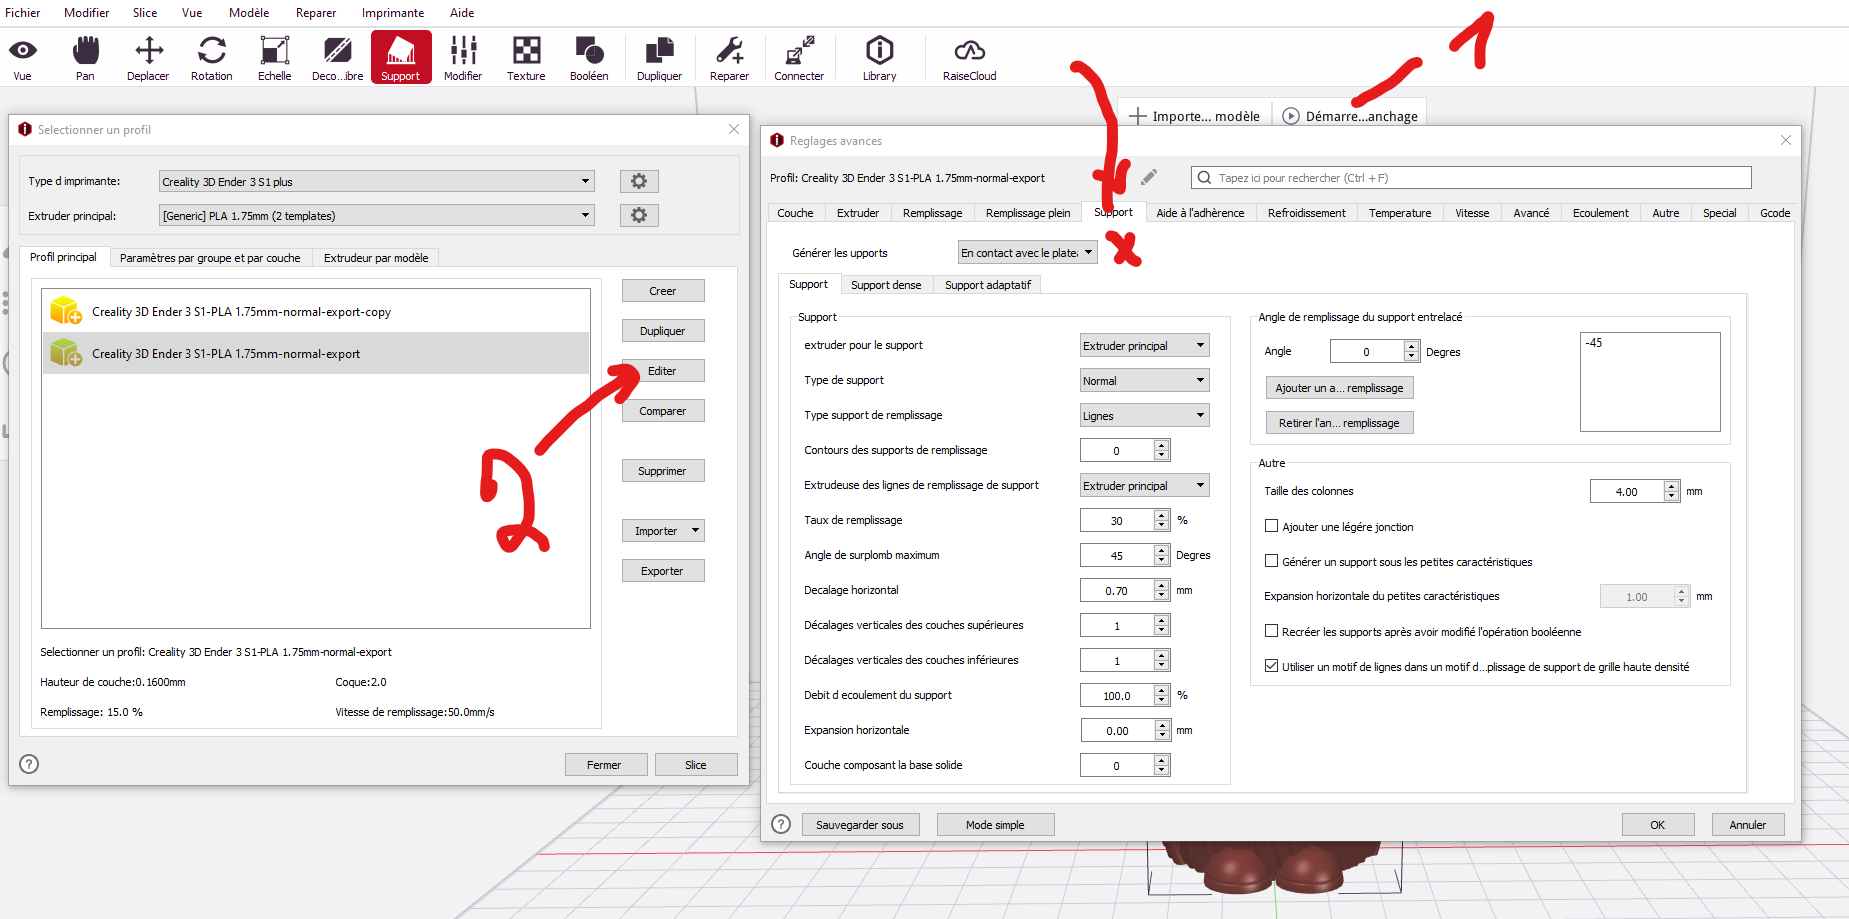Uncheck Utiliser un motif de lignes
1849x919 pixels.
tap(1271, 666)
